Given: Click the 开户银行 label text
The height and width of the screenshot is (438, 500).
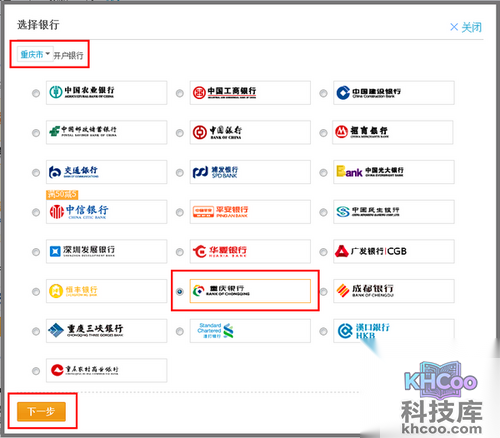Looking at the screenshot, I should tap(68, 55).
